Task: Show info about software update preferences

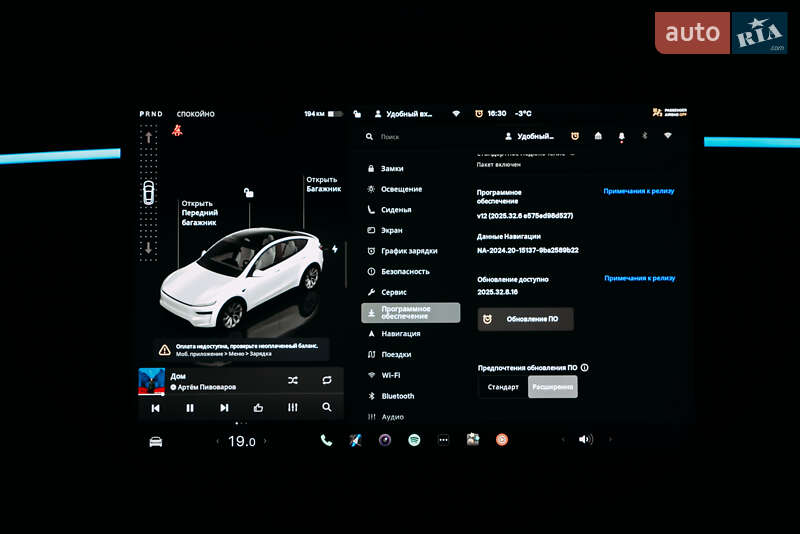Action: coord(585,367)
